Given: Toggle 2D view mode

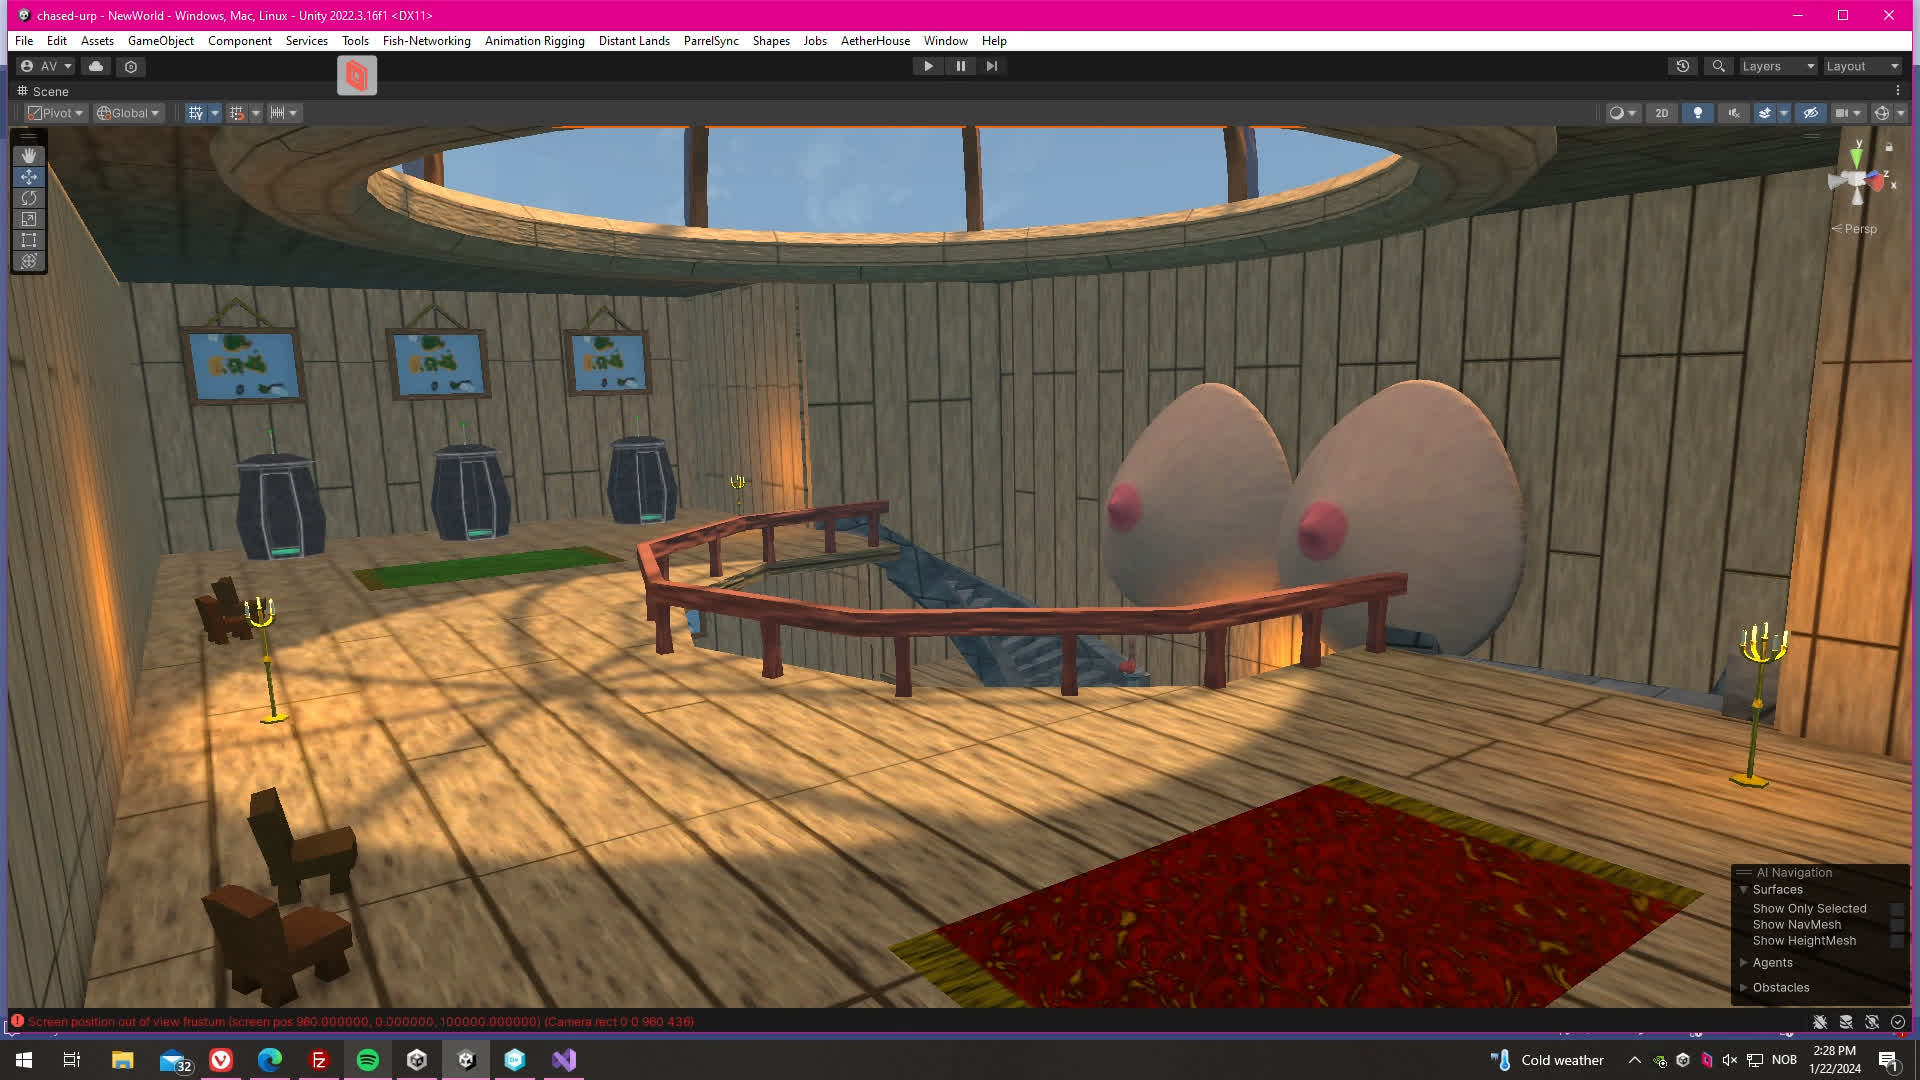Looking at the screenshot, I should [1661, 113].
